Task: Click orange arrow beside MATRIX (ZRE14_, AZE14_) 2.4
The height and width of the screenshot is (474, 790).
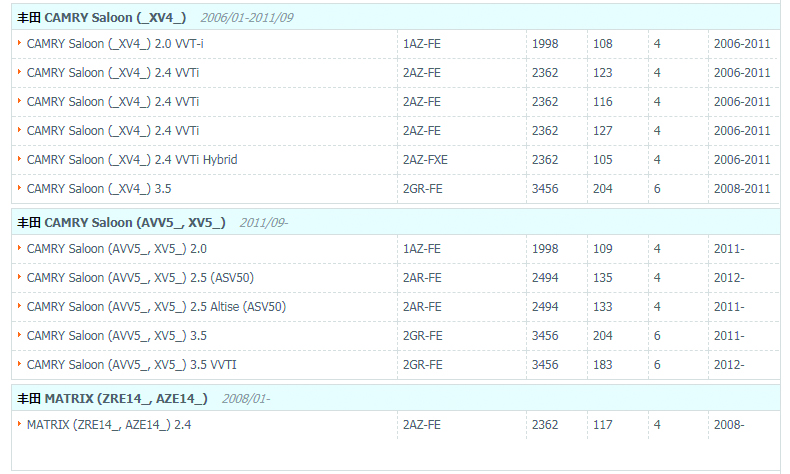Action: [x=19, y=424]
